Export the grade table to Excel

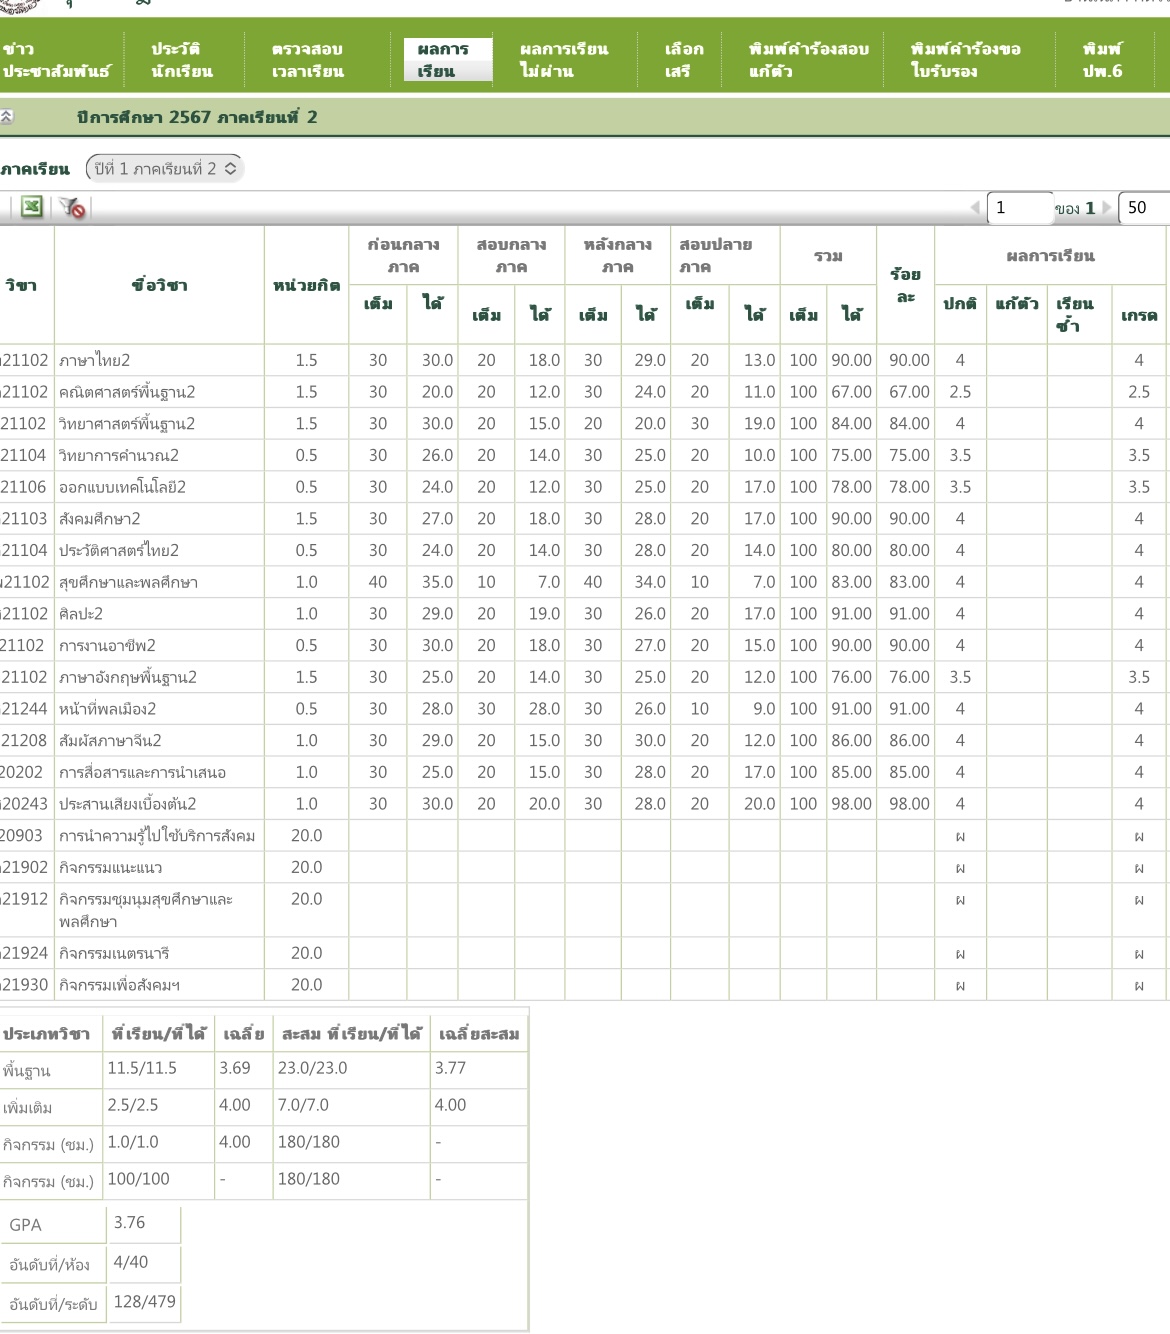[x=32, y=207]
